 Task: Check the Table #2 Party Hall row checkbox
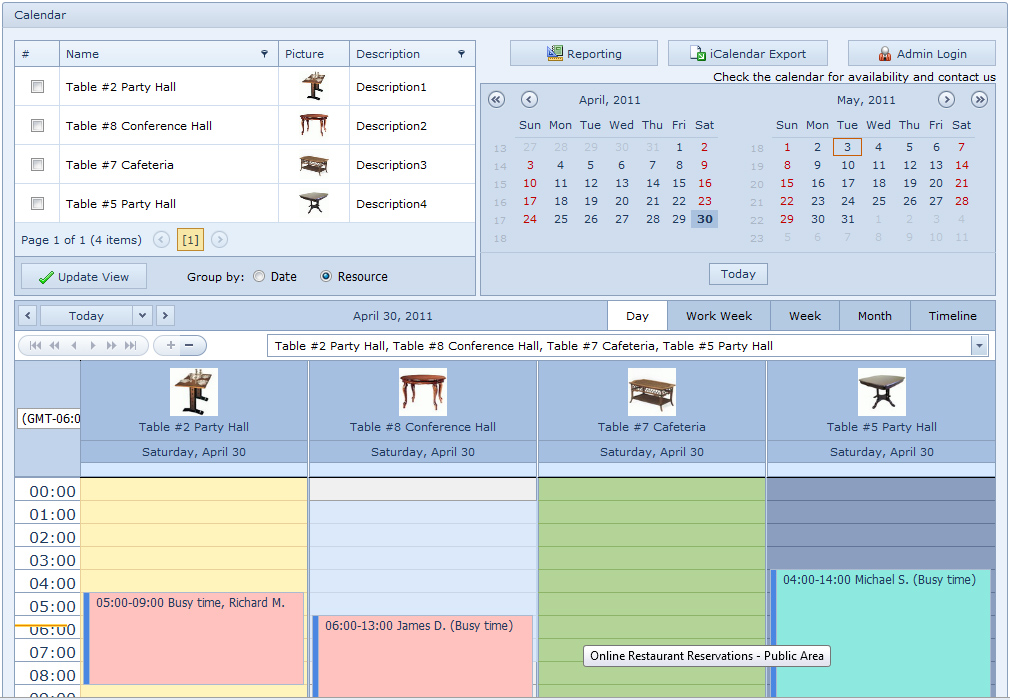(x=36, y=86)
